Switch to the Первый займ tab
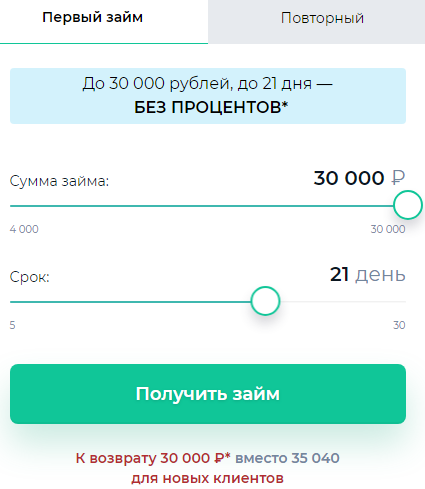Viewport: 425px width, 489px height. point(104,22)
